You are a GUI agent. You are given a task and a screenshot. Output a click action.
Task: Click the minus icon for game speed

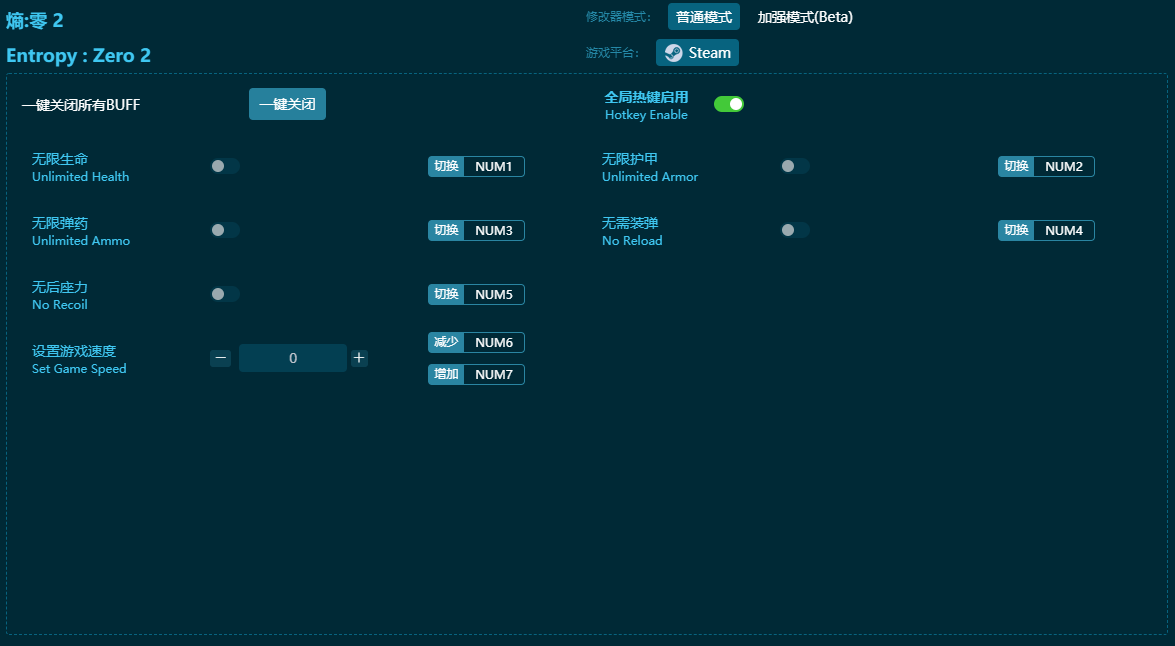(x=221, y=358)
